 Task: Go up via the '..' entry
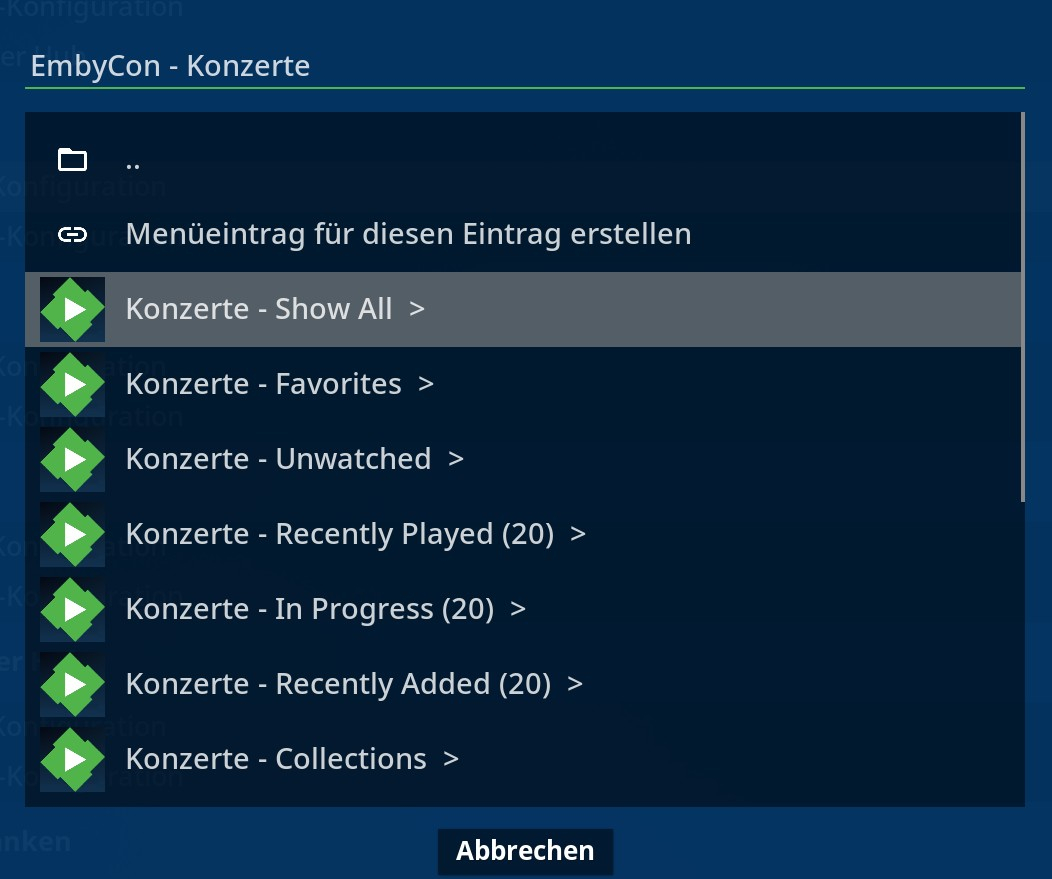(523, 160)
